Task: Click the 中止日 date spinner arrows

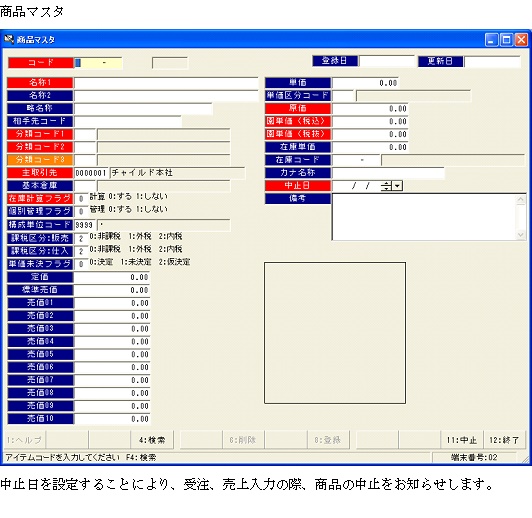Action: tap(386, 186)
